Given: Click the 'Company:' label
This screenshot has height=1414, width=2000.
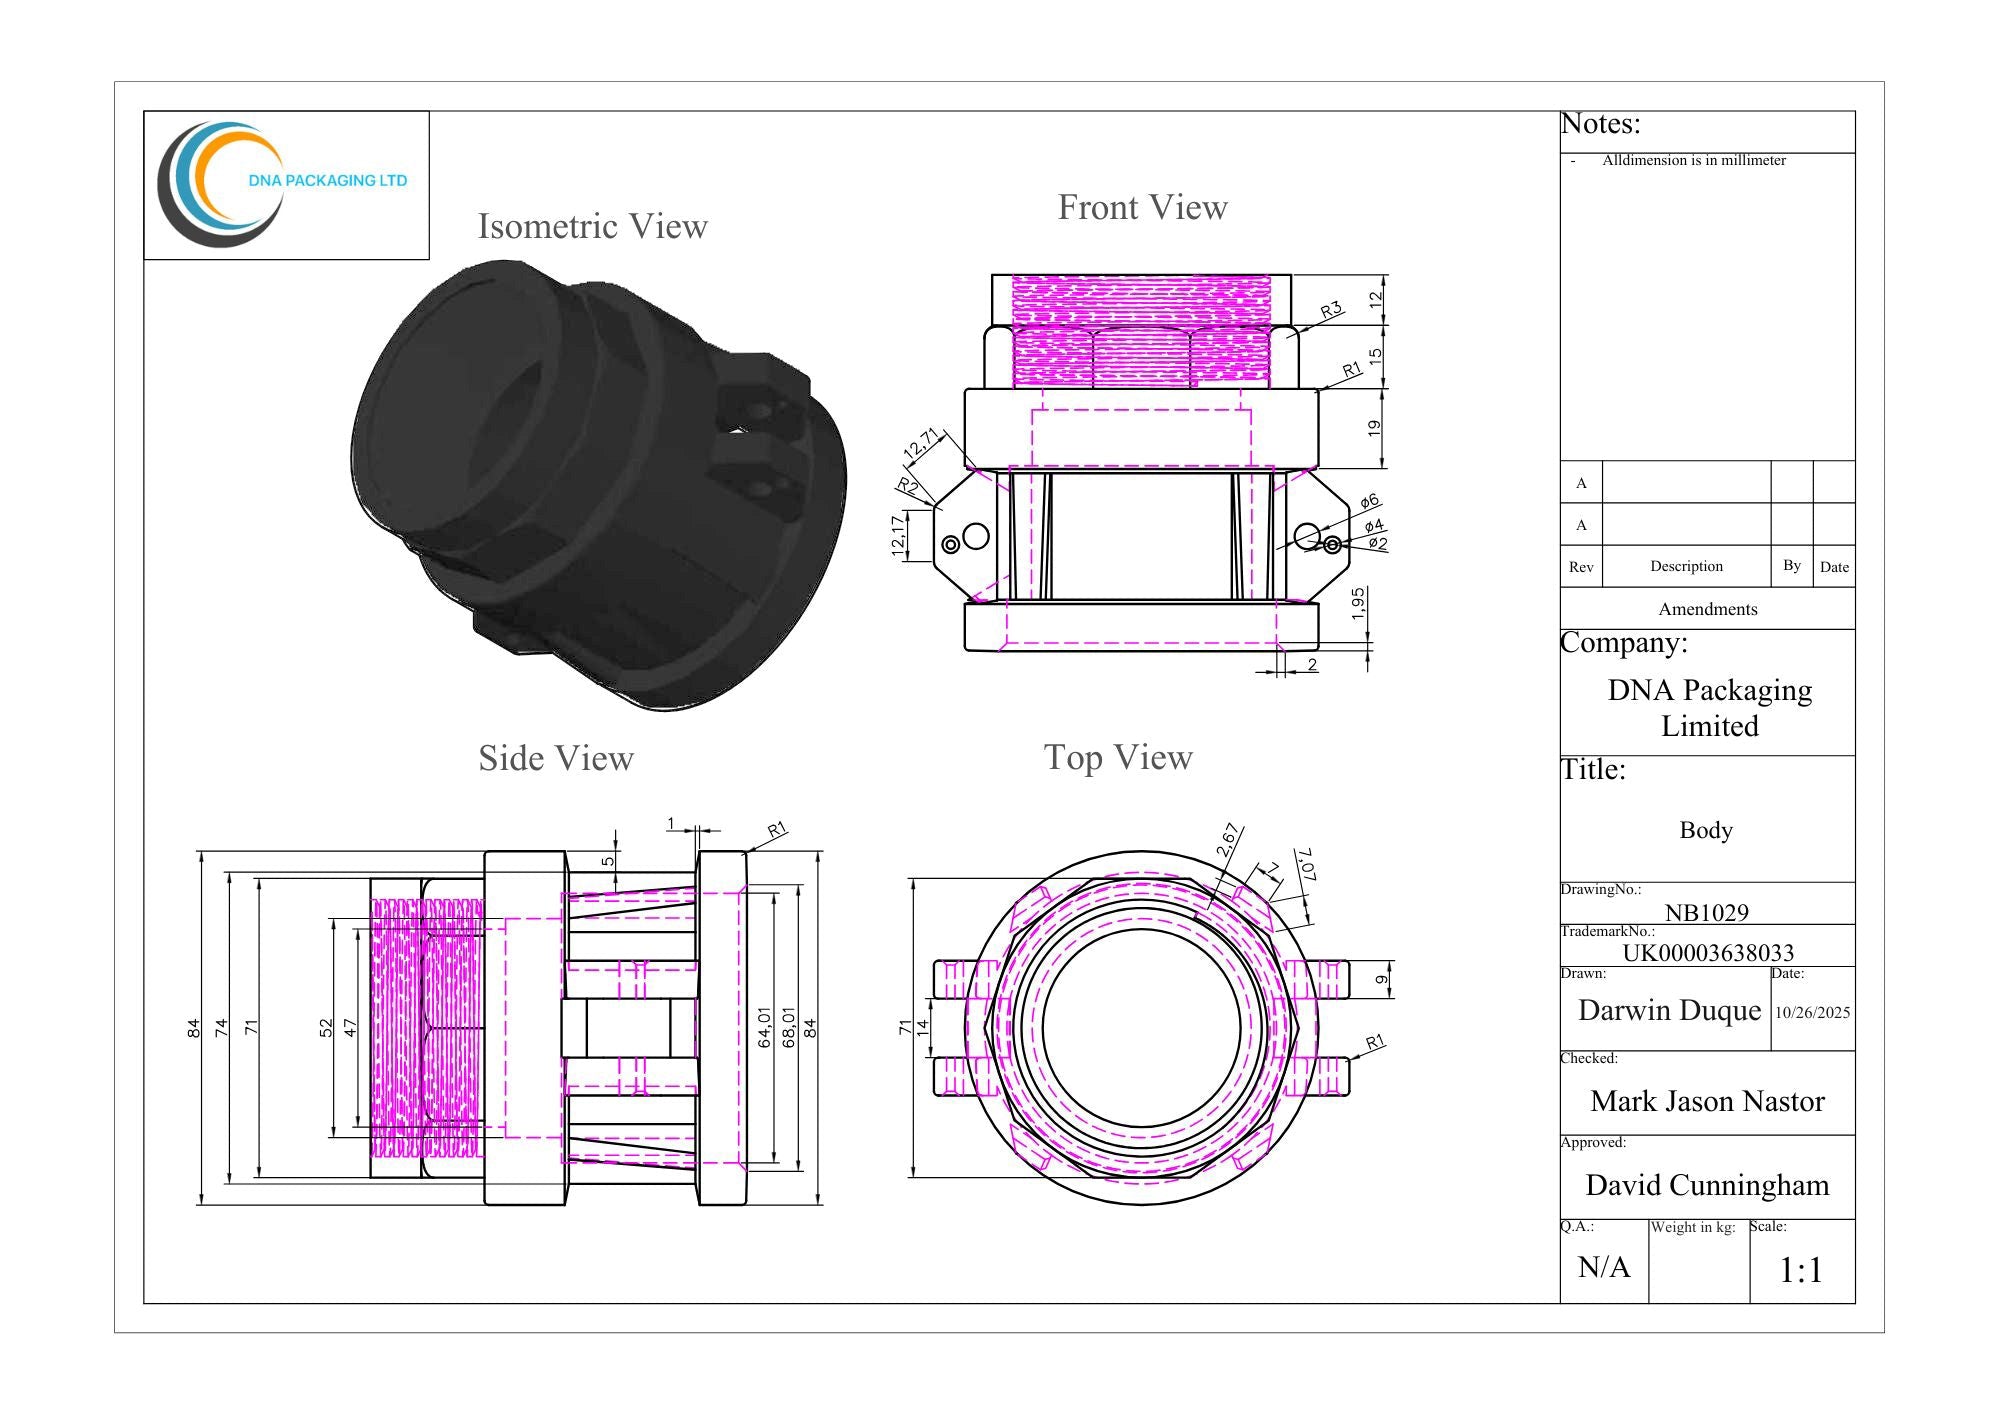Looking at the screenshot, I should (x=1624, y=642).
